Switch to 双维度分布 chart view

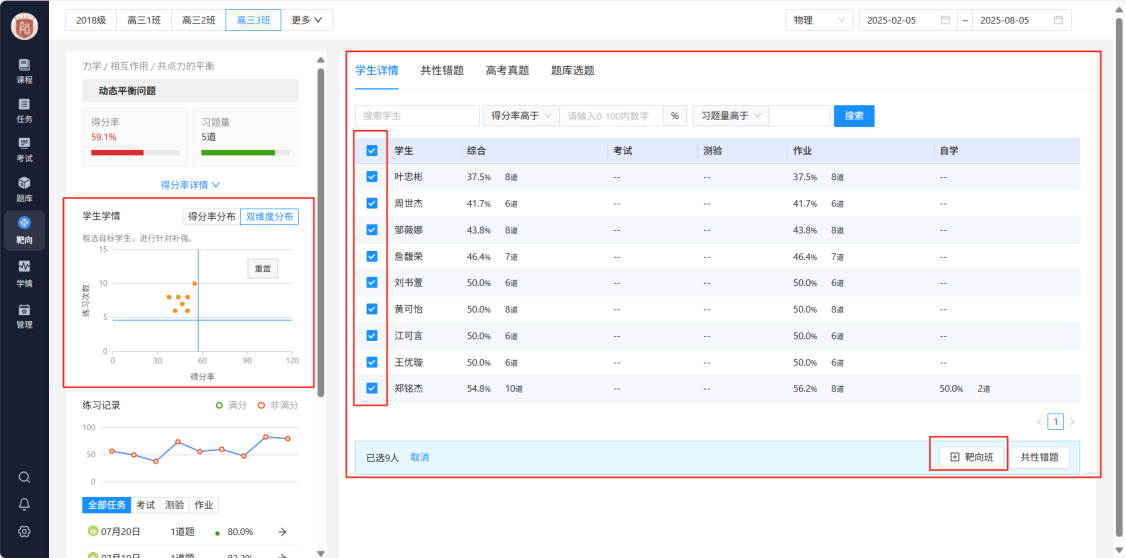point(269,217)
